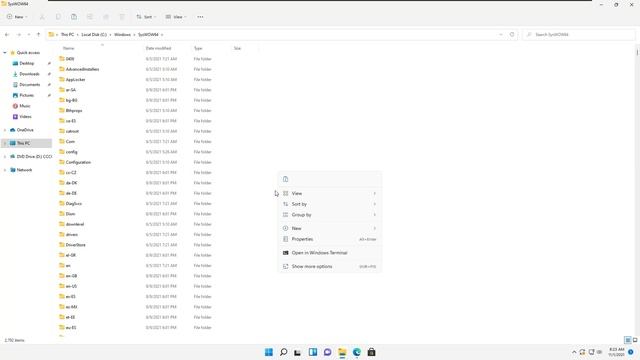Select the AppLocker folder row

(135, 80)
